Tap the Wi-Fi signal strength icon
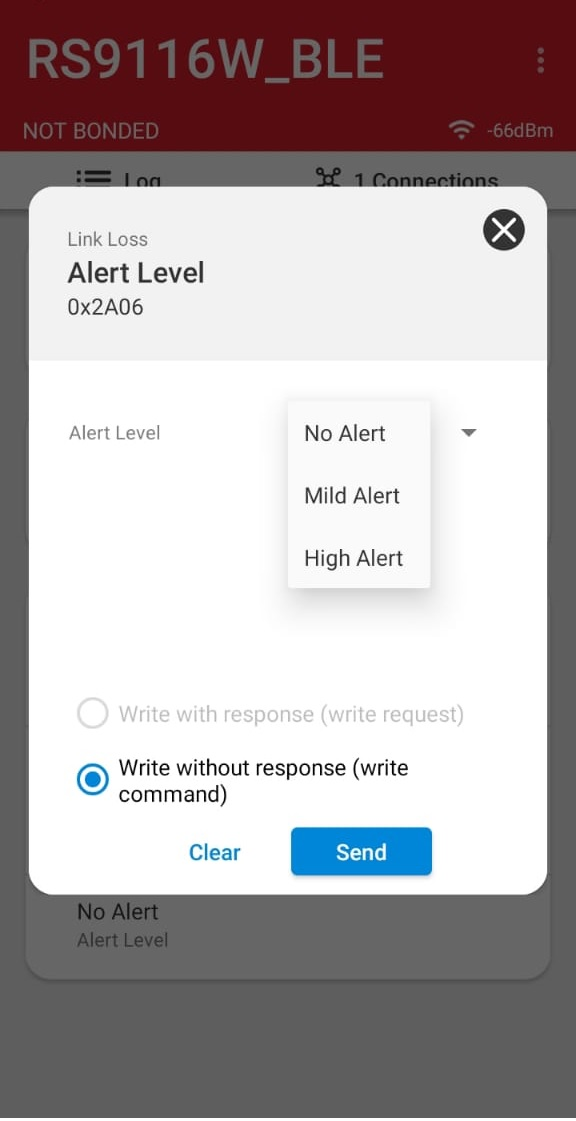Screen dimensions: 576x1121 click(462, 130)
